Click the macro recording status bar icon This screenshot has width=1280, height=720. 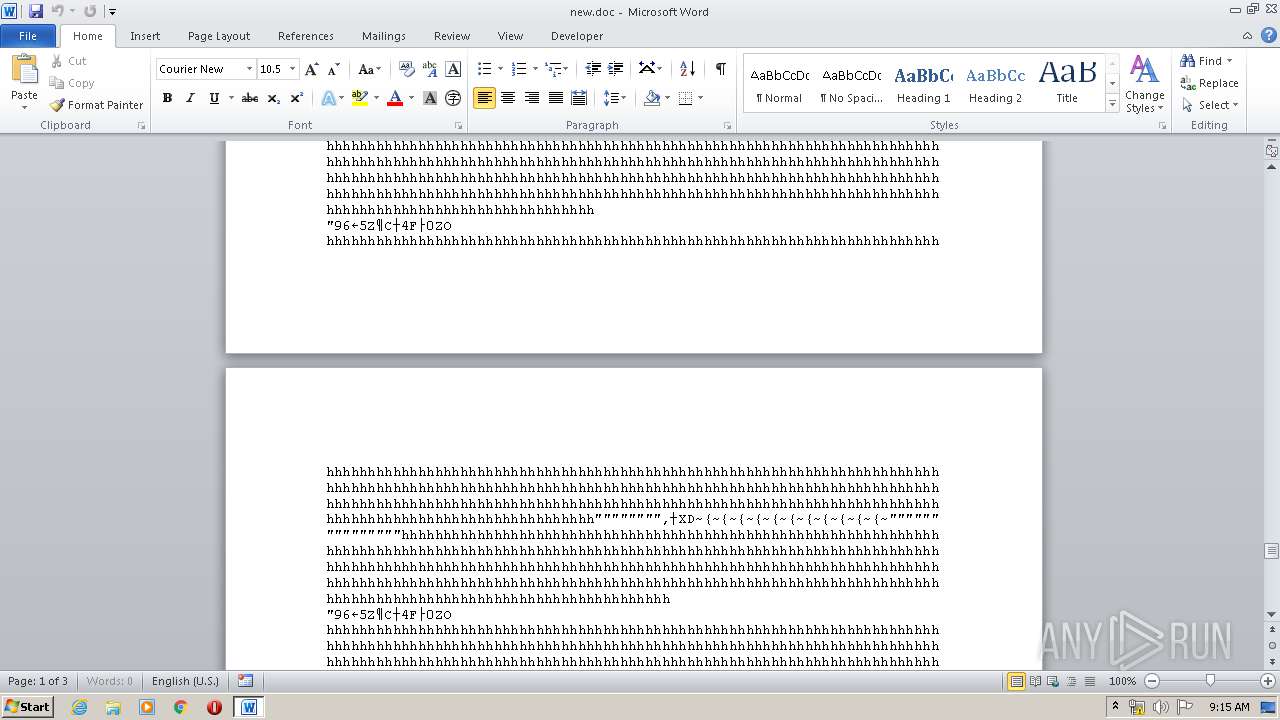246,681
